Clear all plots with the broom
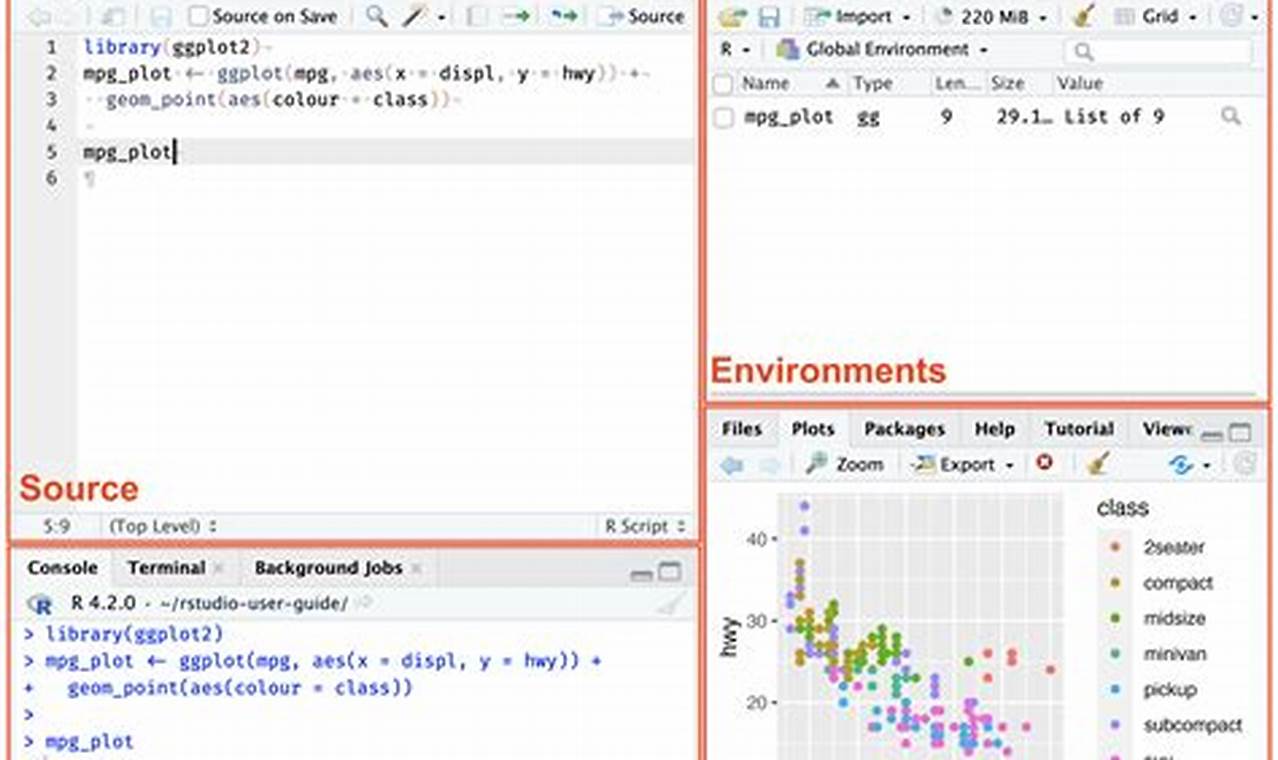Image resolution: width=1278 pixels, height=760 pixels. tap(1098, 463)
